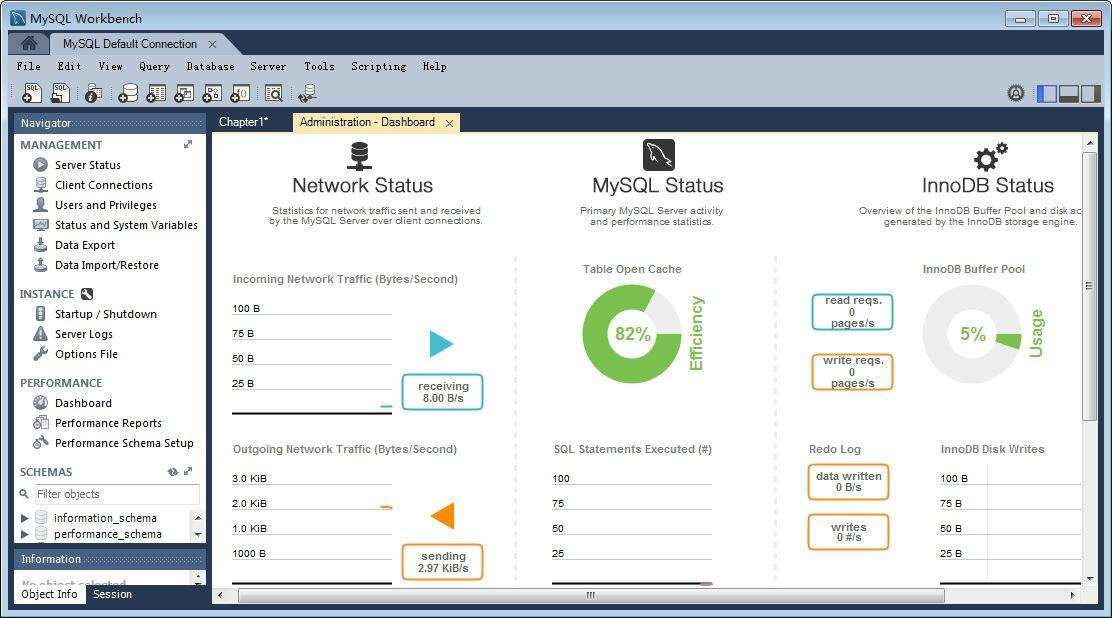Click the Table Open Cache efficiency donut chart
The height and width of the screenshot is (618, 1112).
tap(631, 333)
